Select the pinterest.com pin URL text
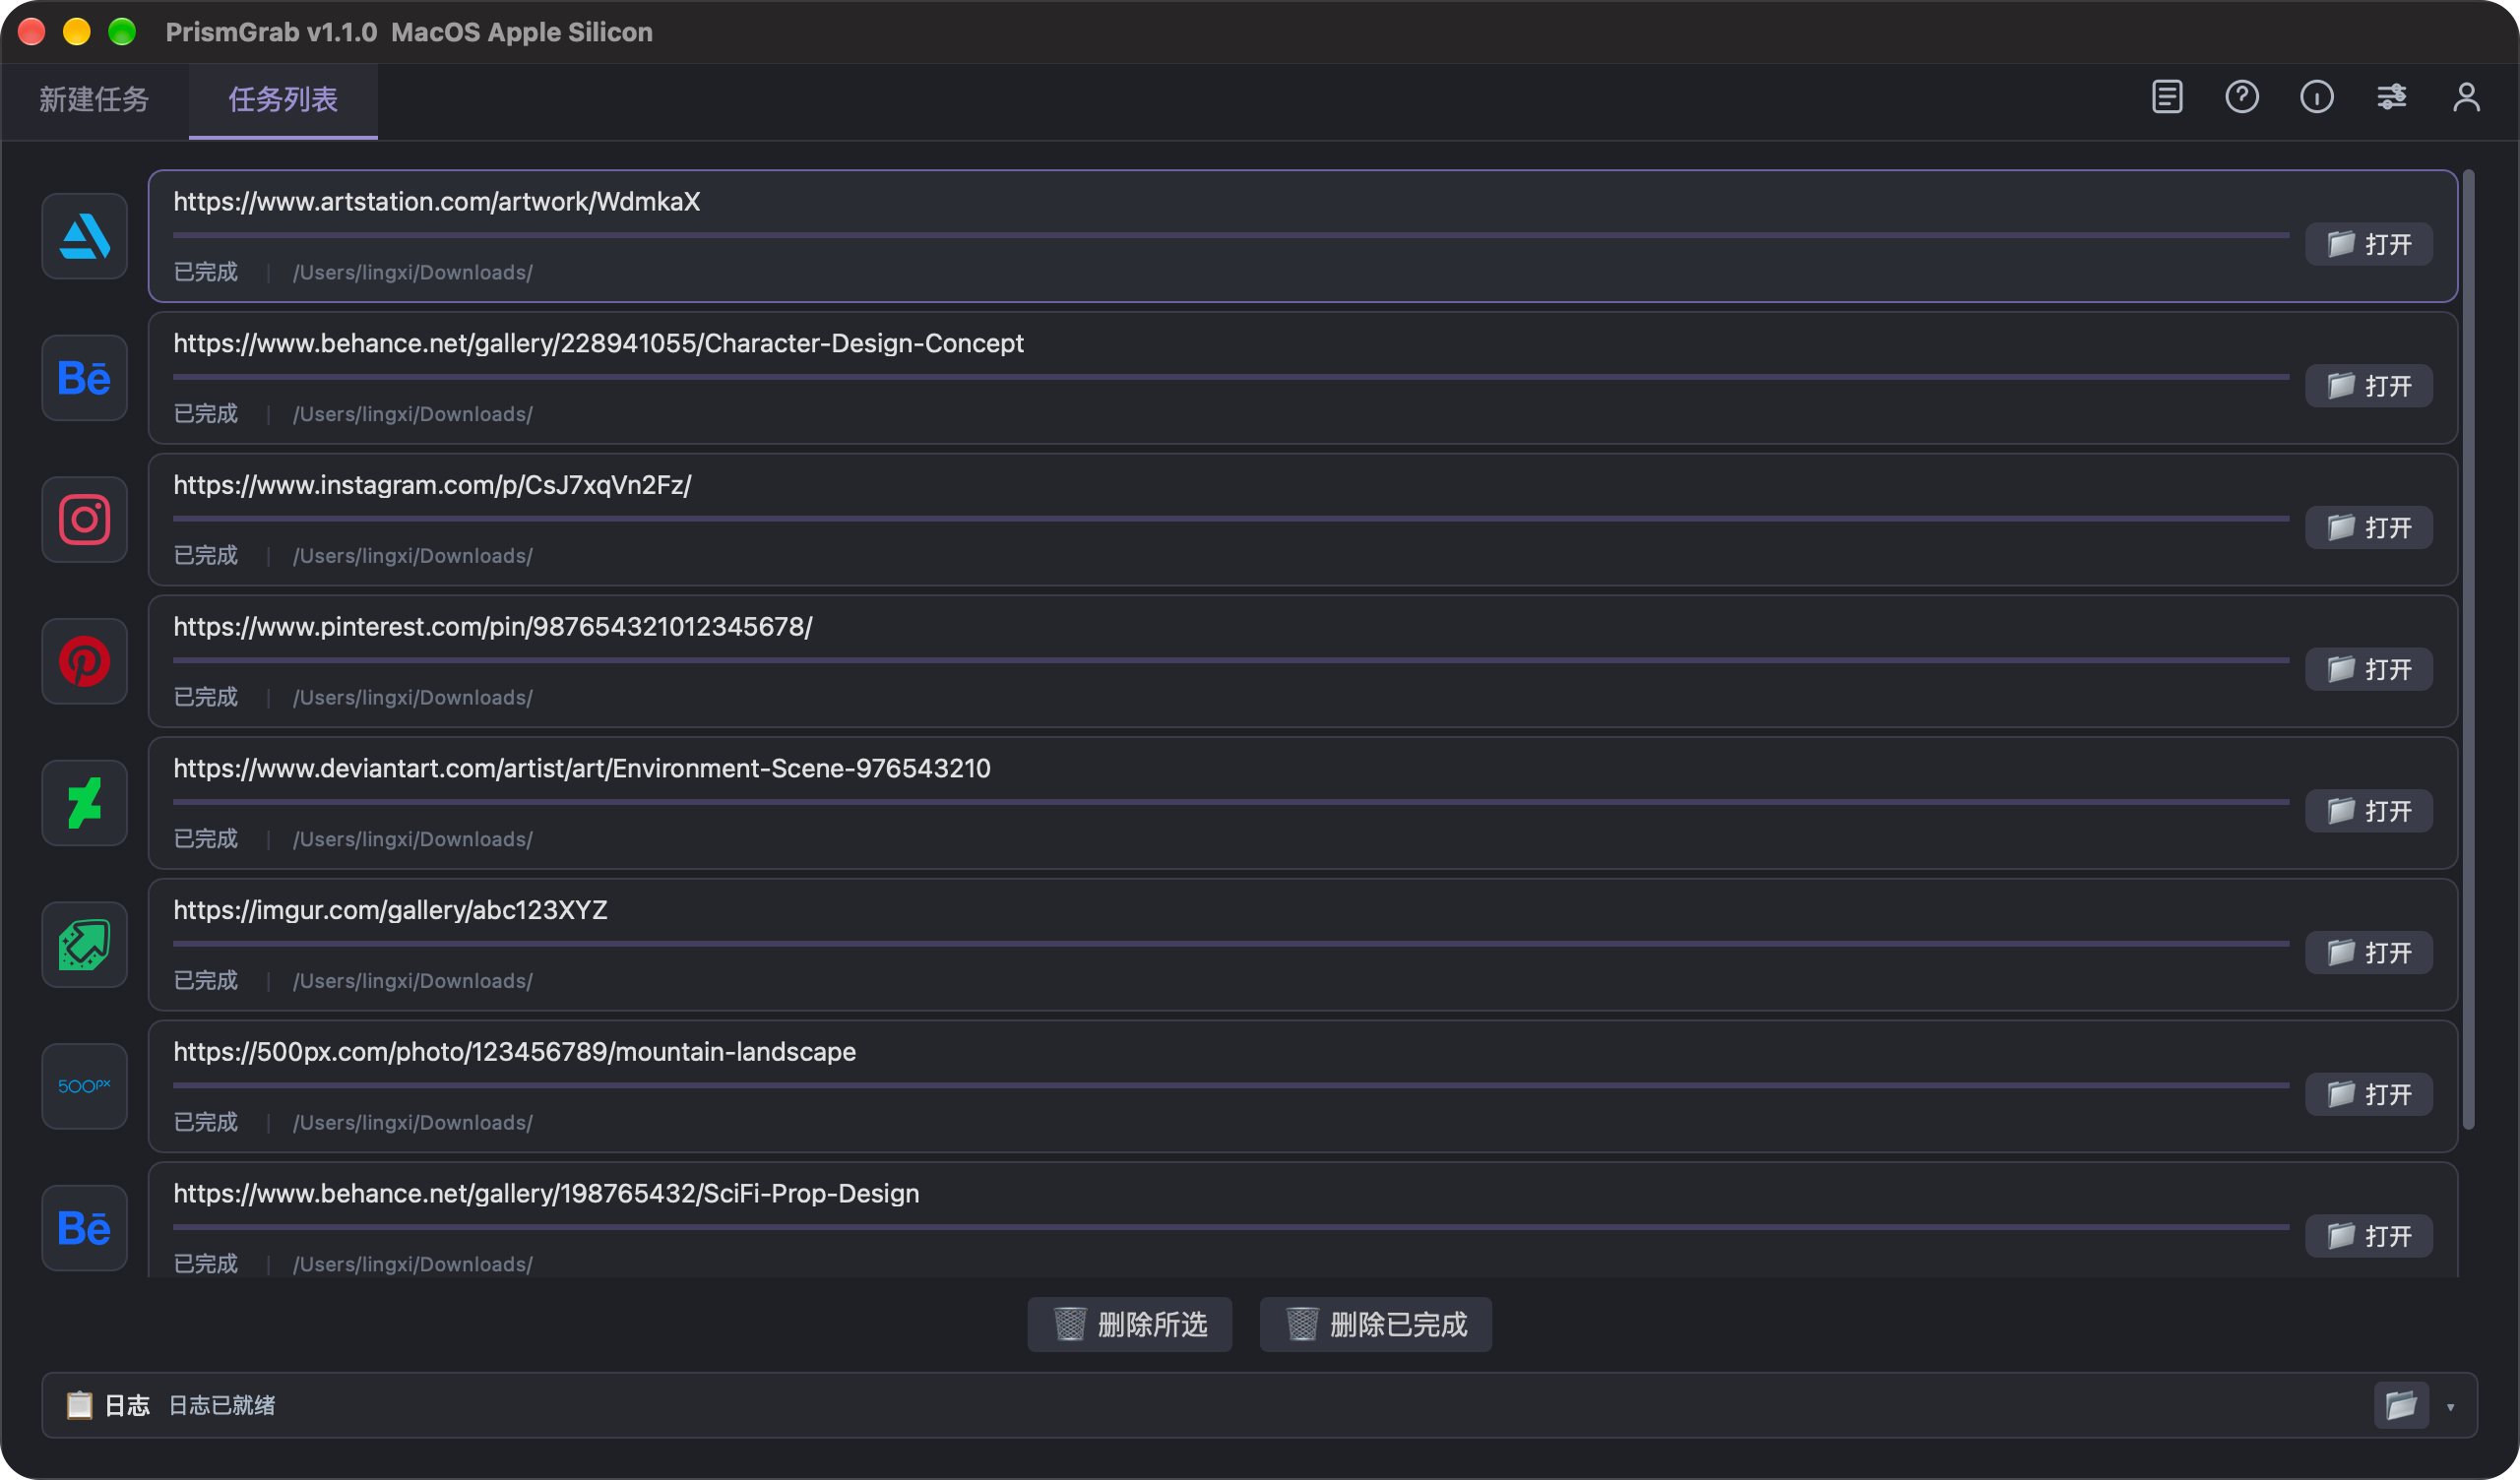This screenshot has height=1480, width=2520. coord(493,627)
